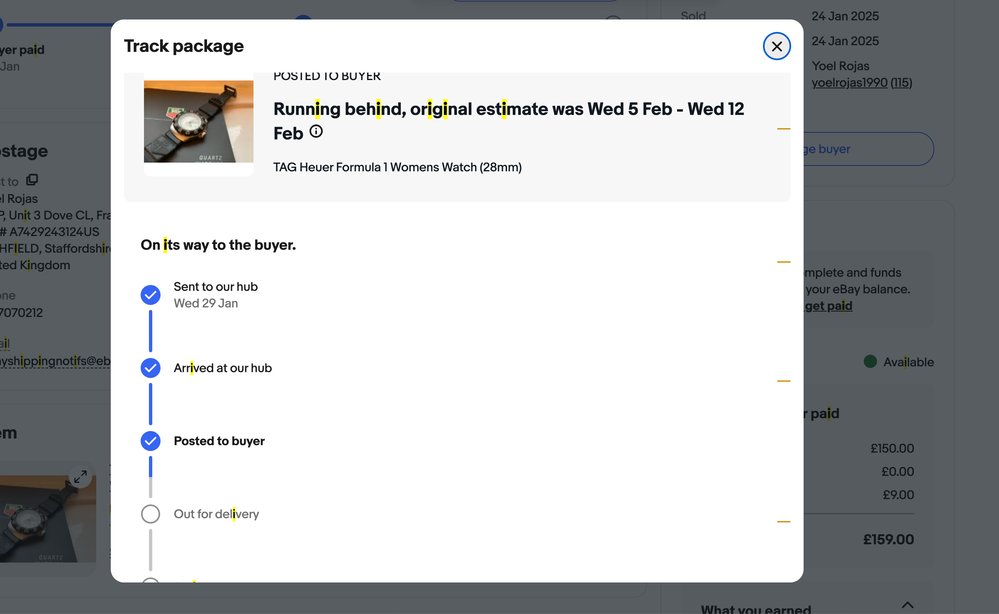Close the Track package dialog
This screenshot has width=999, height=614.
776,46
